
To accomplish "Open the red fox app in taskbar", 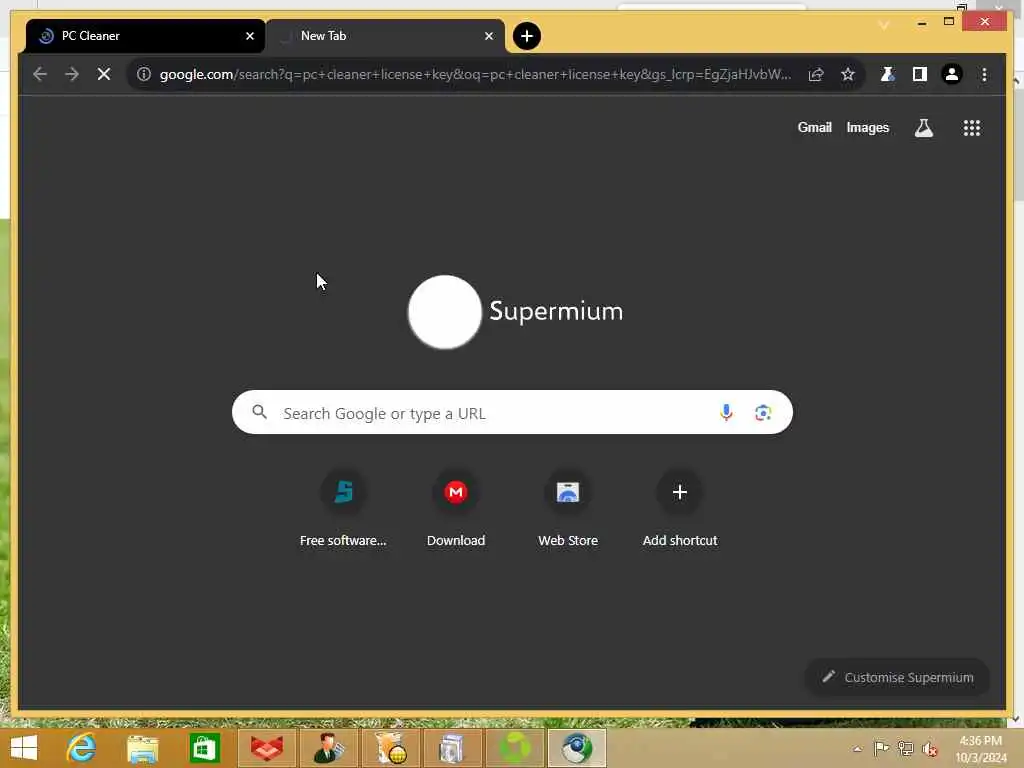I will 266,748.
